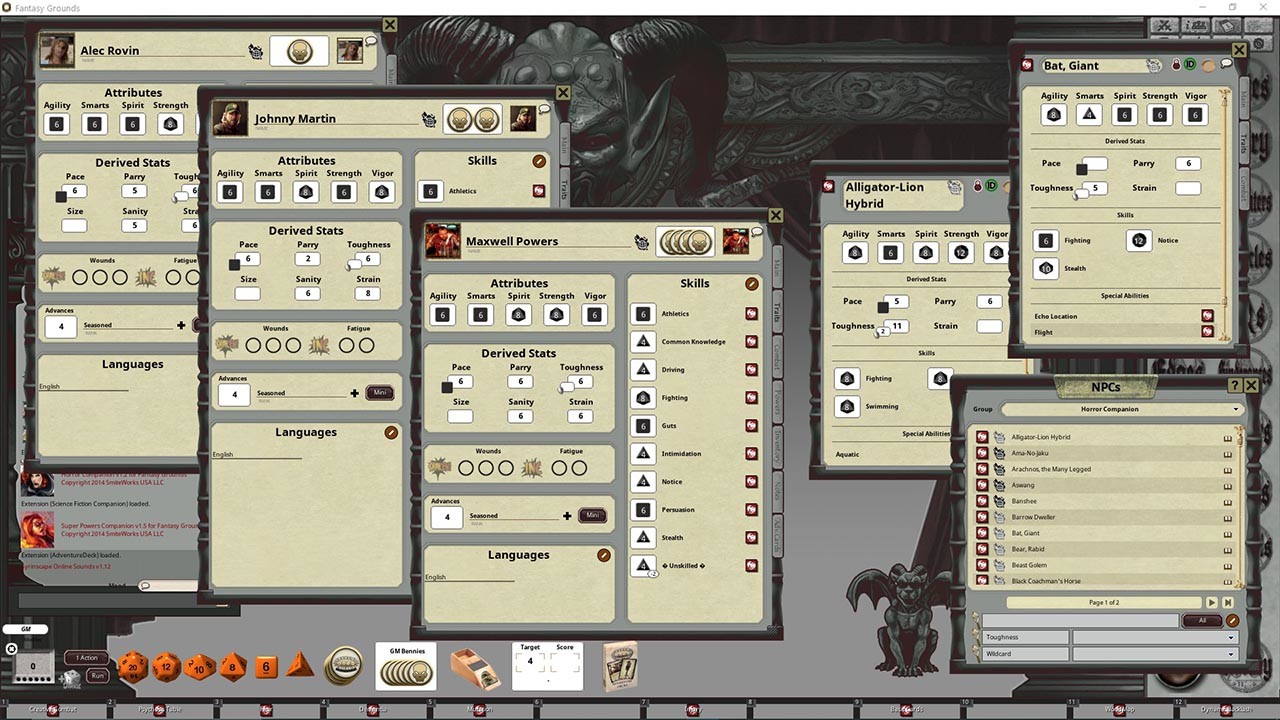
Task: Toggle edit mode for Maxwell's Skills list
Action: (x=752, y=283)
